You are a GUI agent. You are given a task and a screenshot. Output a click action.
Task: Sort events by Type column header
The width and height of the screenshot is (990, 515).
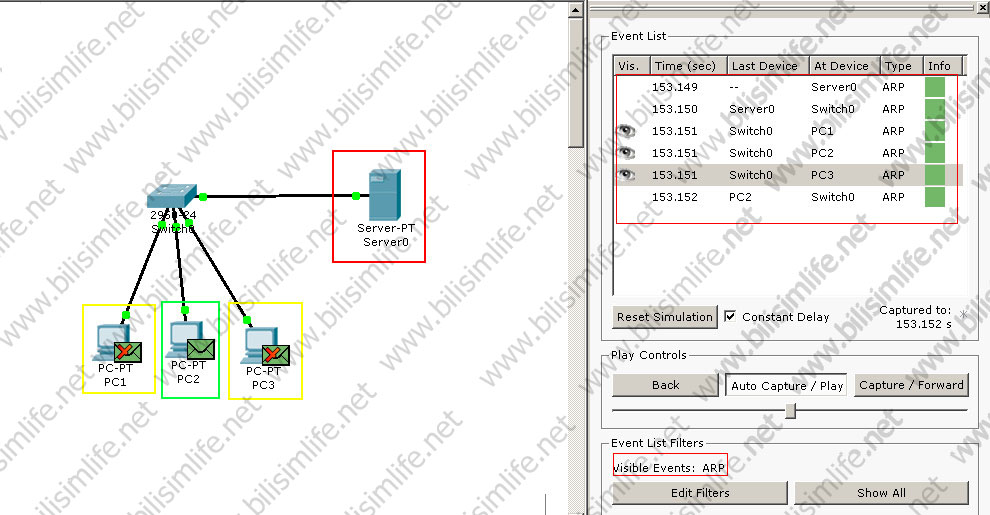900,66
